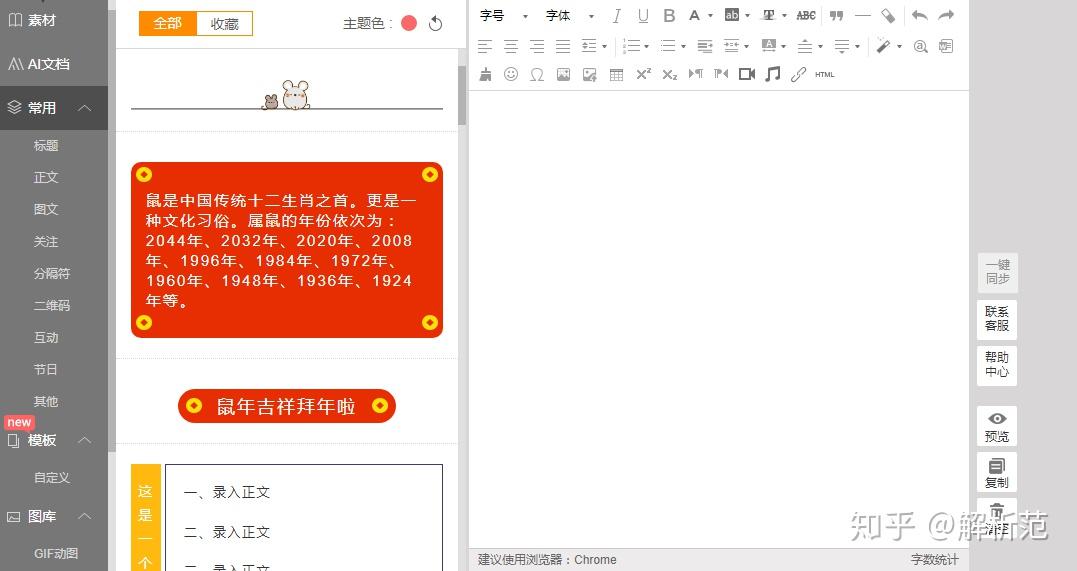Viewport: 1077px width, 571px height.
Task: Clear formatting with the eraser
Action: click(x=888, y=16)
